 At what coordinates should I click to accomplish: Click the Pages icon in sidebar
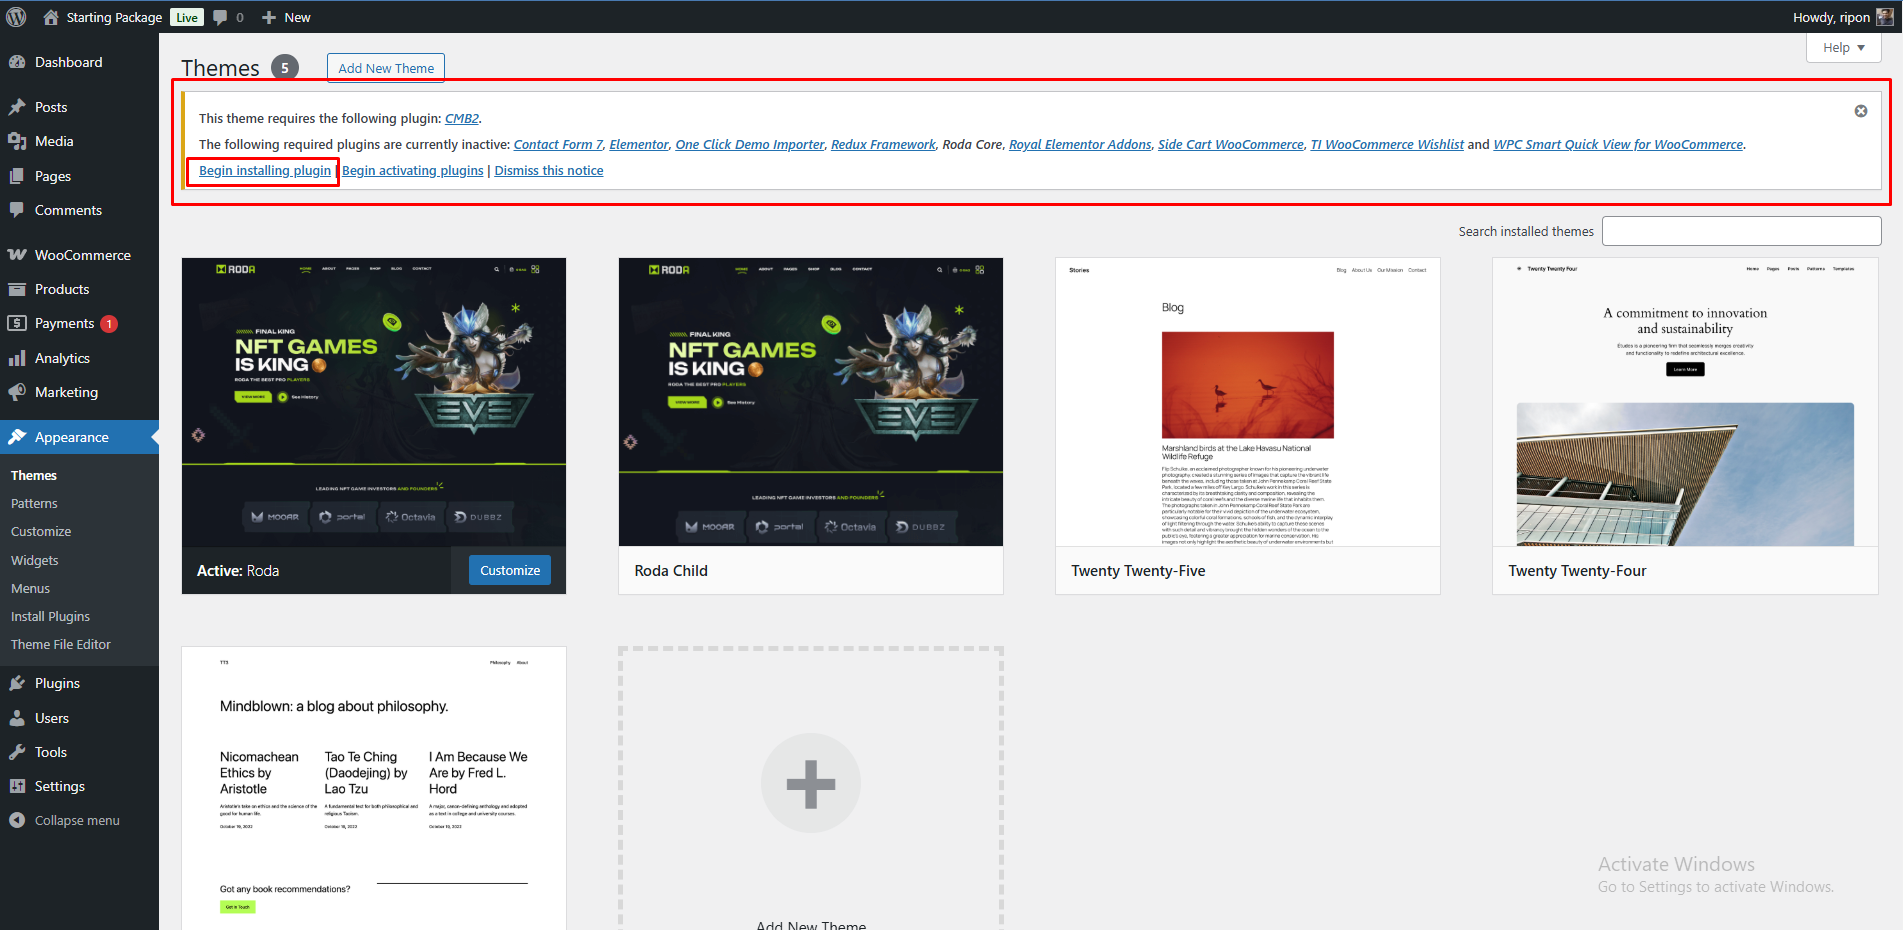17,176
